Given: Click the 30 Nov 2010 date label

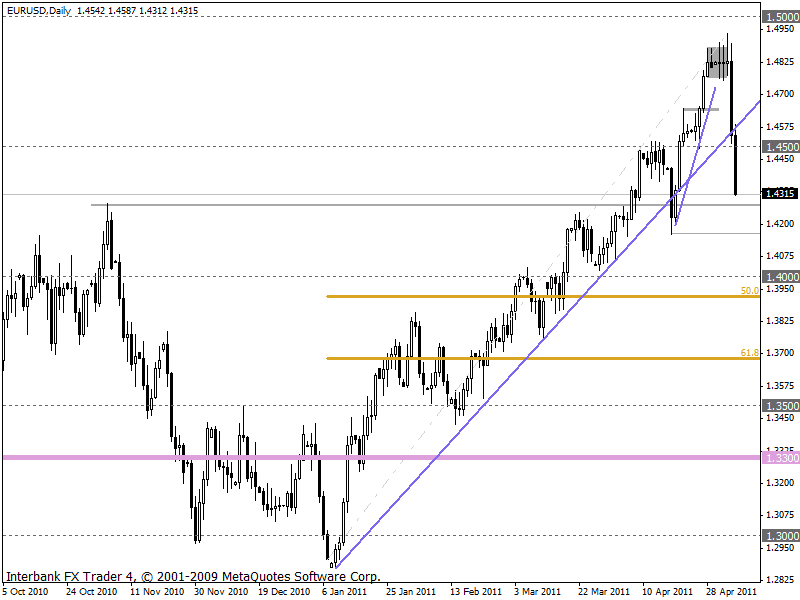Looking at the screenshot, I should 221,592.
